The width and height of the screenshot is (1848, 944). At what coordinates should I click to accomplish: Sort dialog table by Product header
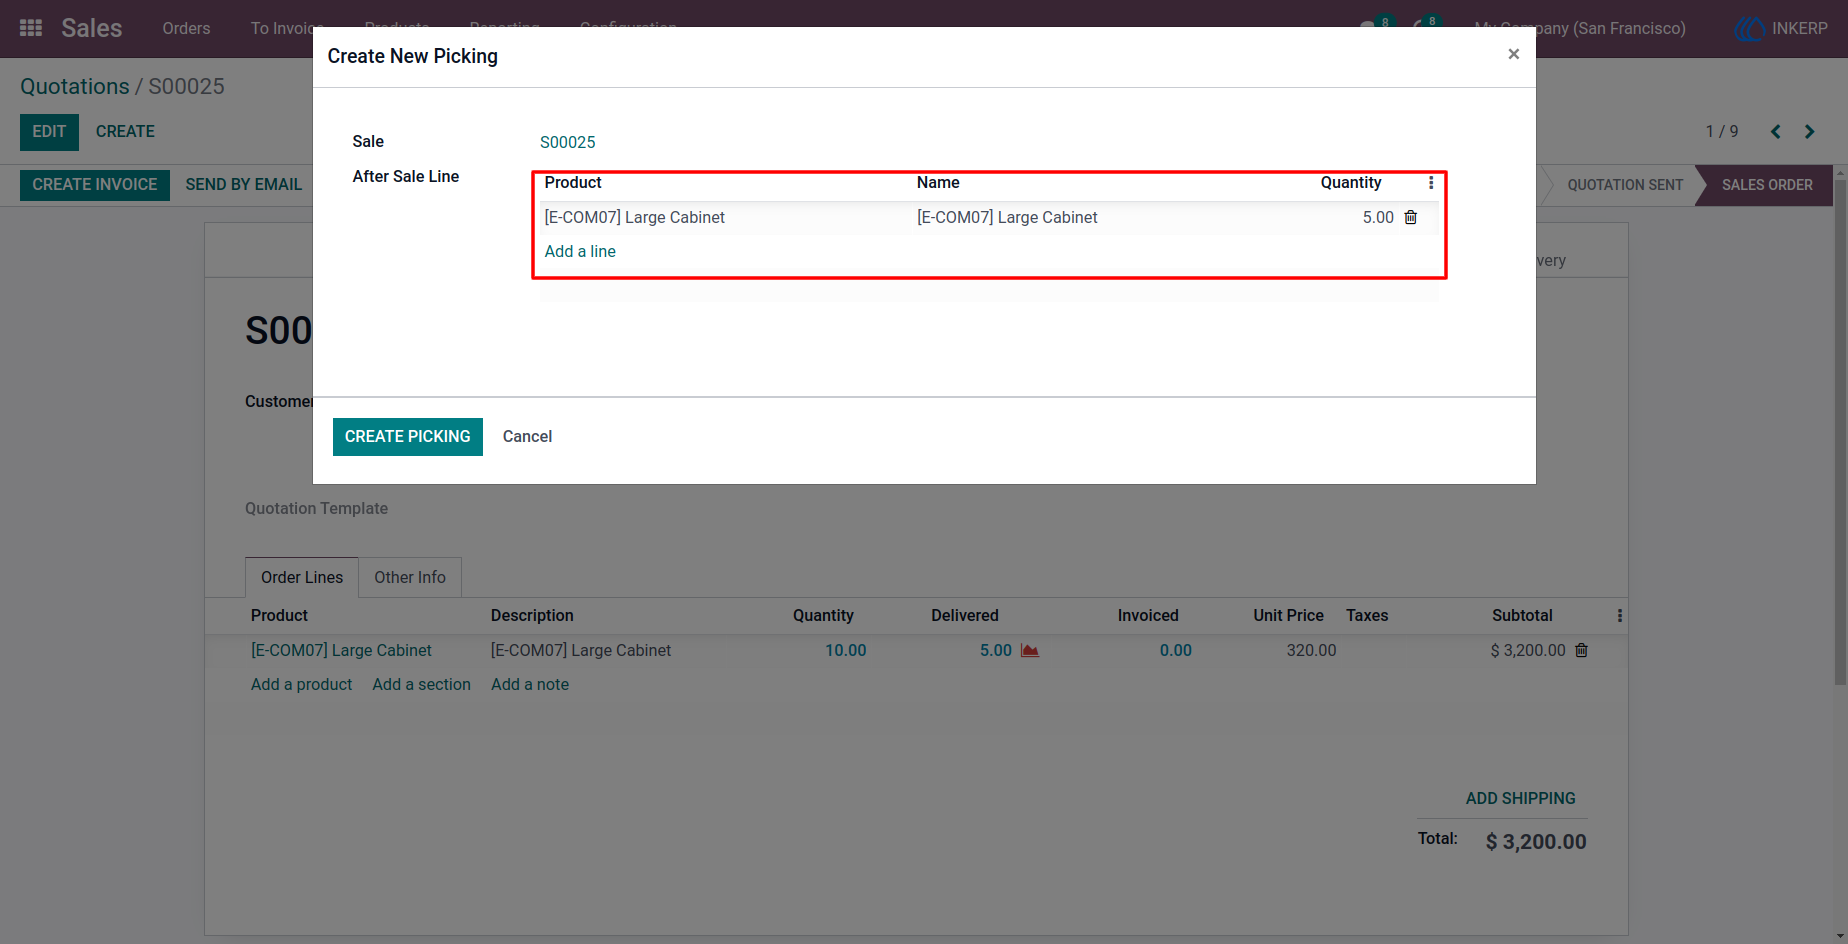coord(573,183)
